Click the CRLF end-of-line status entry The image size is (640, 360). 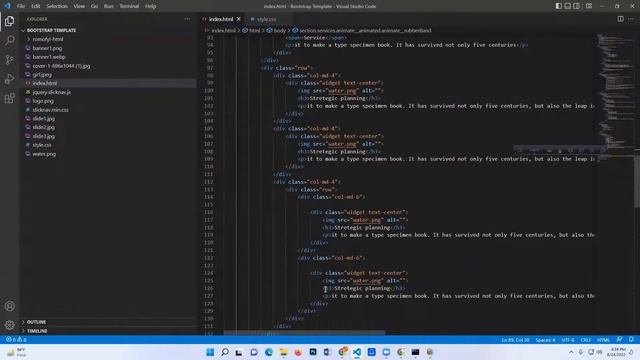(x=586, y=340)
